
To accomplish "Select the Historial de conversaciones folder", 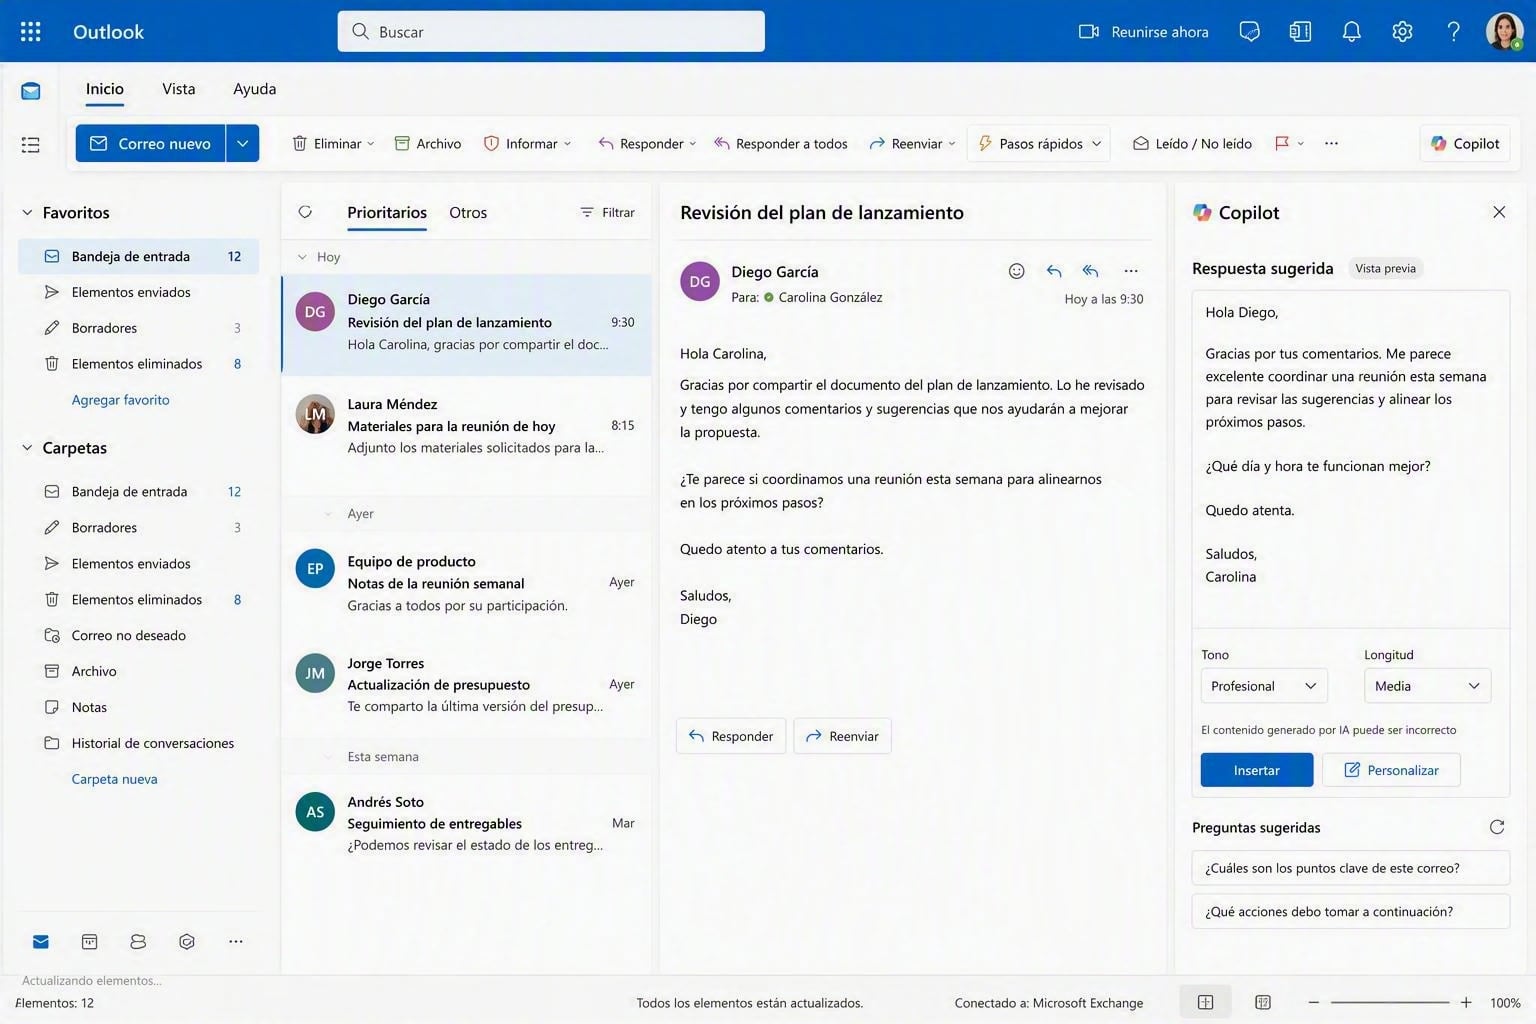I will pyautogui.click(x=139, y=743).
